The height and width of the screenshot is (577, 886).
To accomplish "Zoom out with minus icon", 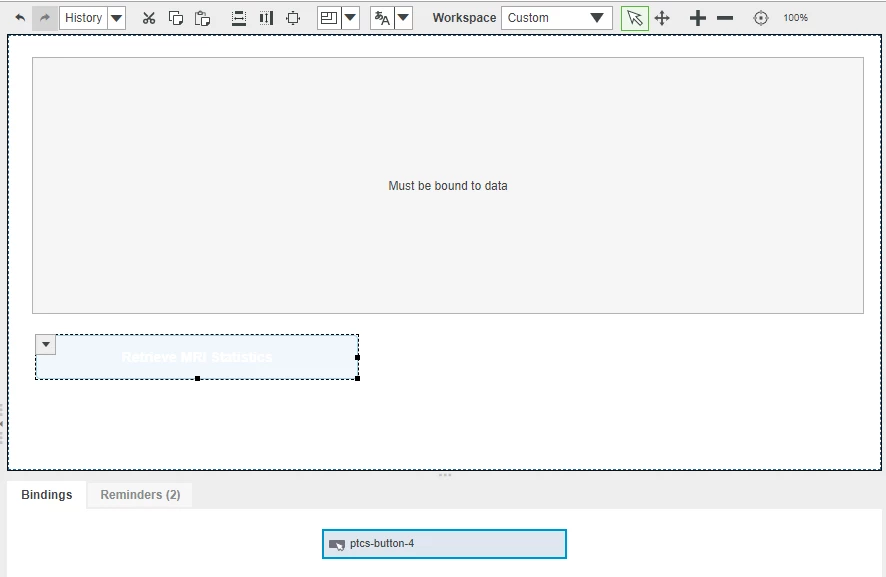I will pos(725,18).
